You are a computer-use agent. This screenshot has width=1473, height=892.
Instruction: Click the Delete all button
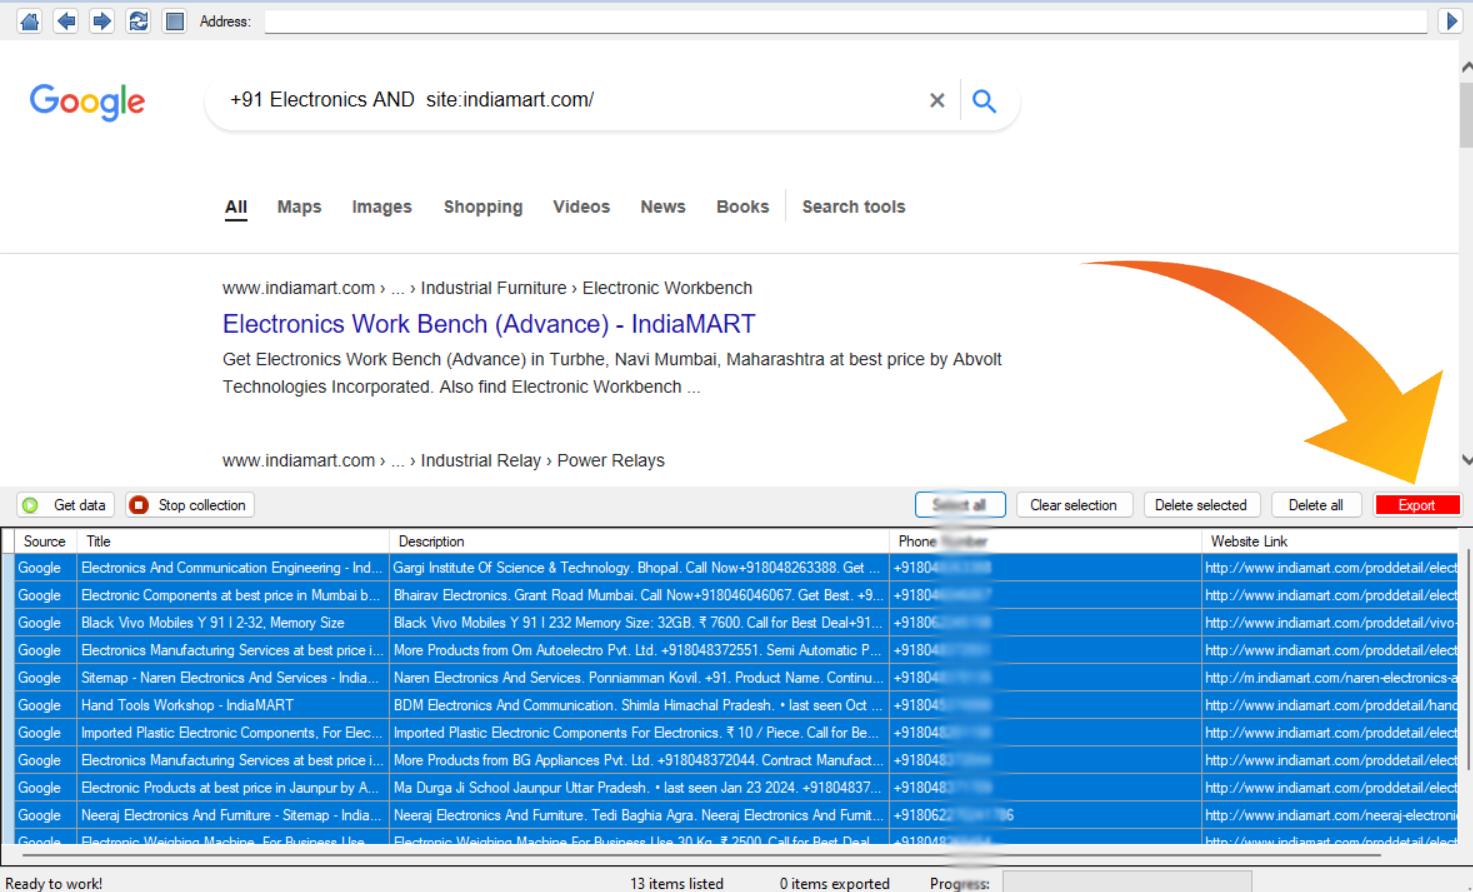[1315, 505]
